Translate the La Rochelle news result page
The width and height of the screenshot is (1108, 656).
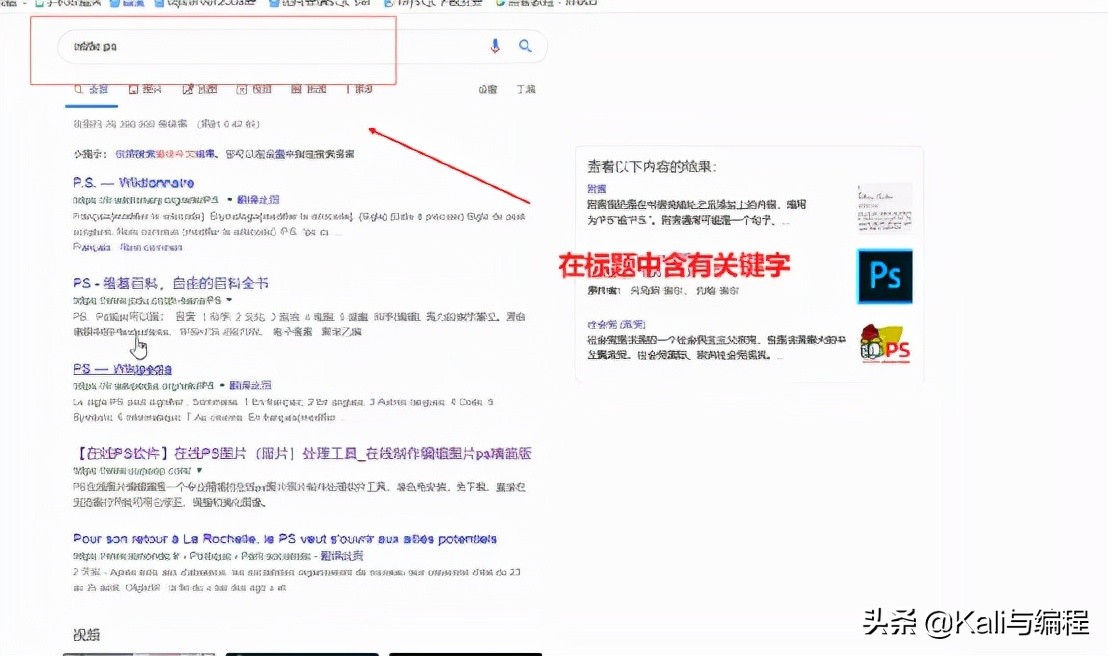[342, 556]
